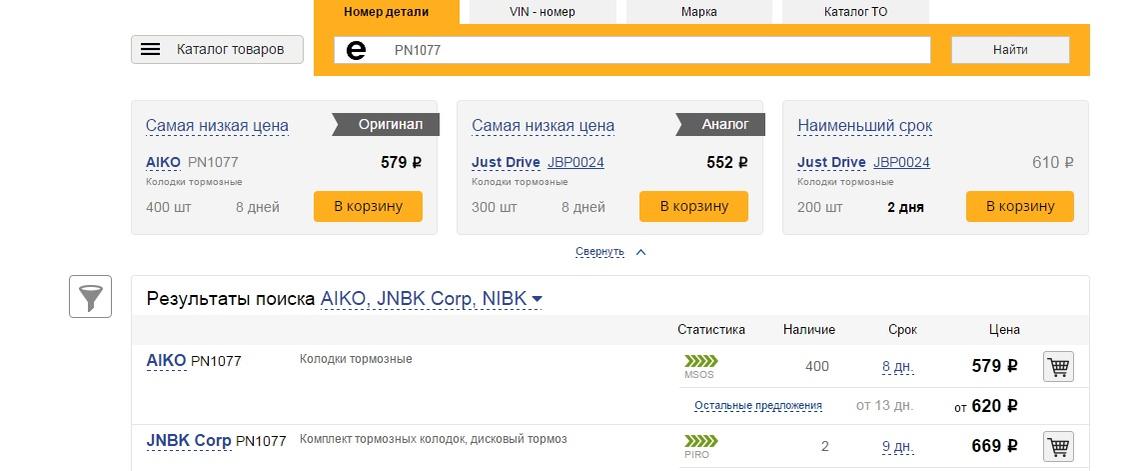Add AIKO 579 ₽ card В корзину
The width and height of the screenshot is (1147, 471).
368,206
